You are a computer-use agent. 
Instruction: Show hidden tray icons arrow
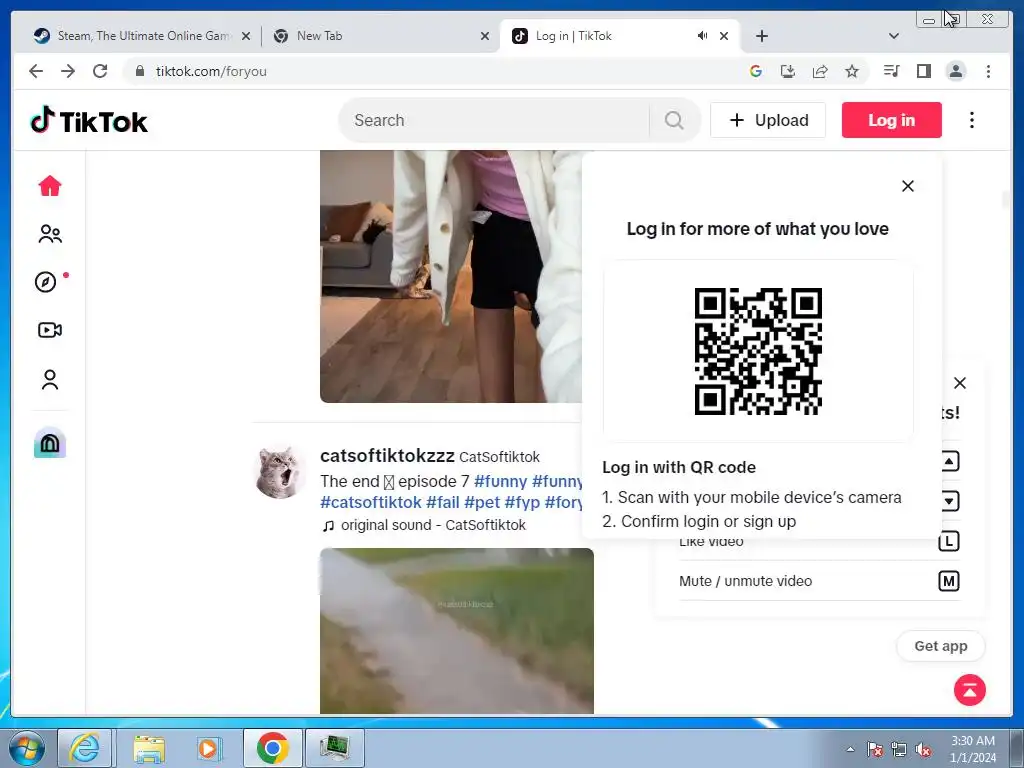[x=850, y=749]
